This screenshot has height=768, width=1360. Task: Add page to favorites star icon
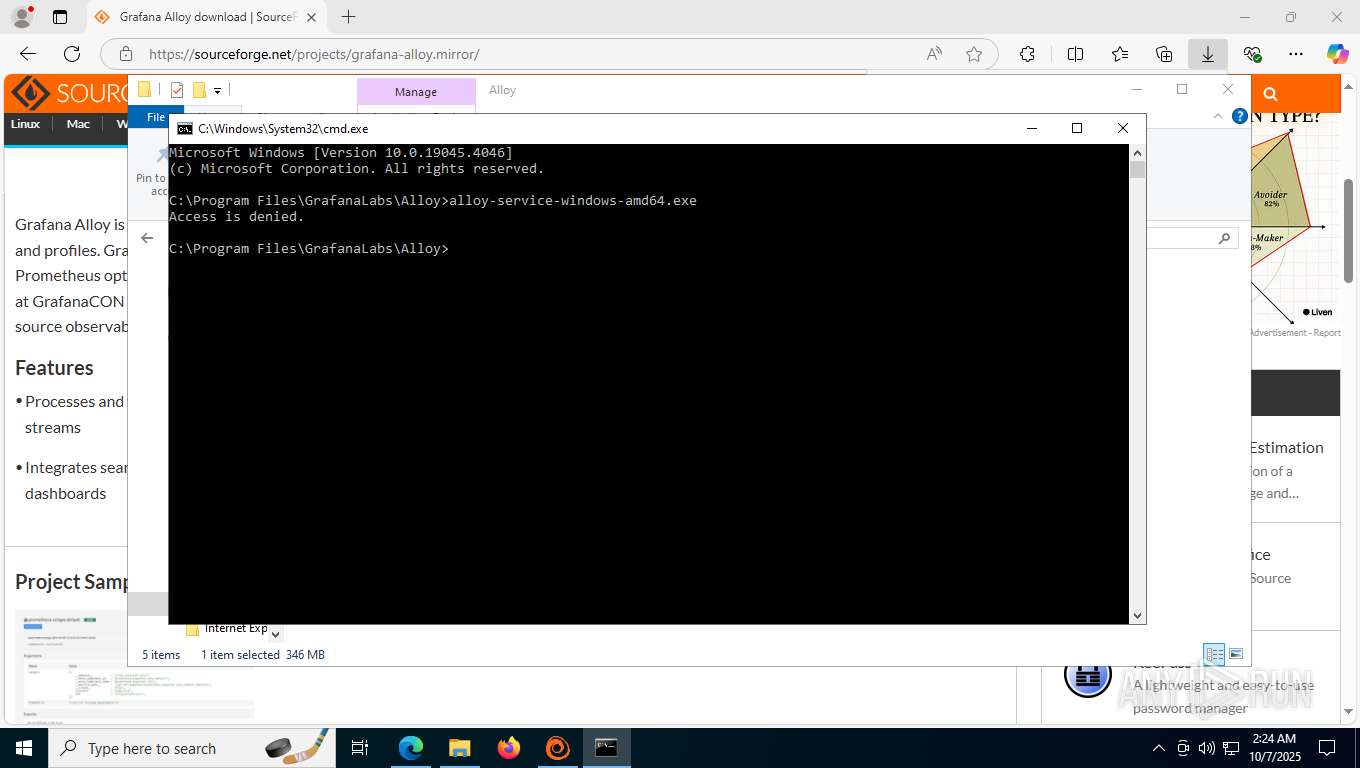tap(974, 54)
